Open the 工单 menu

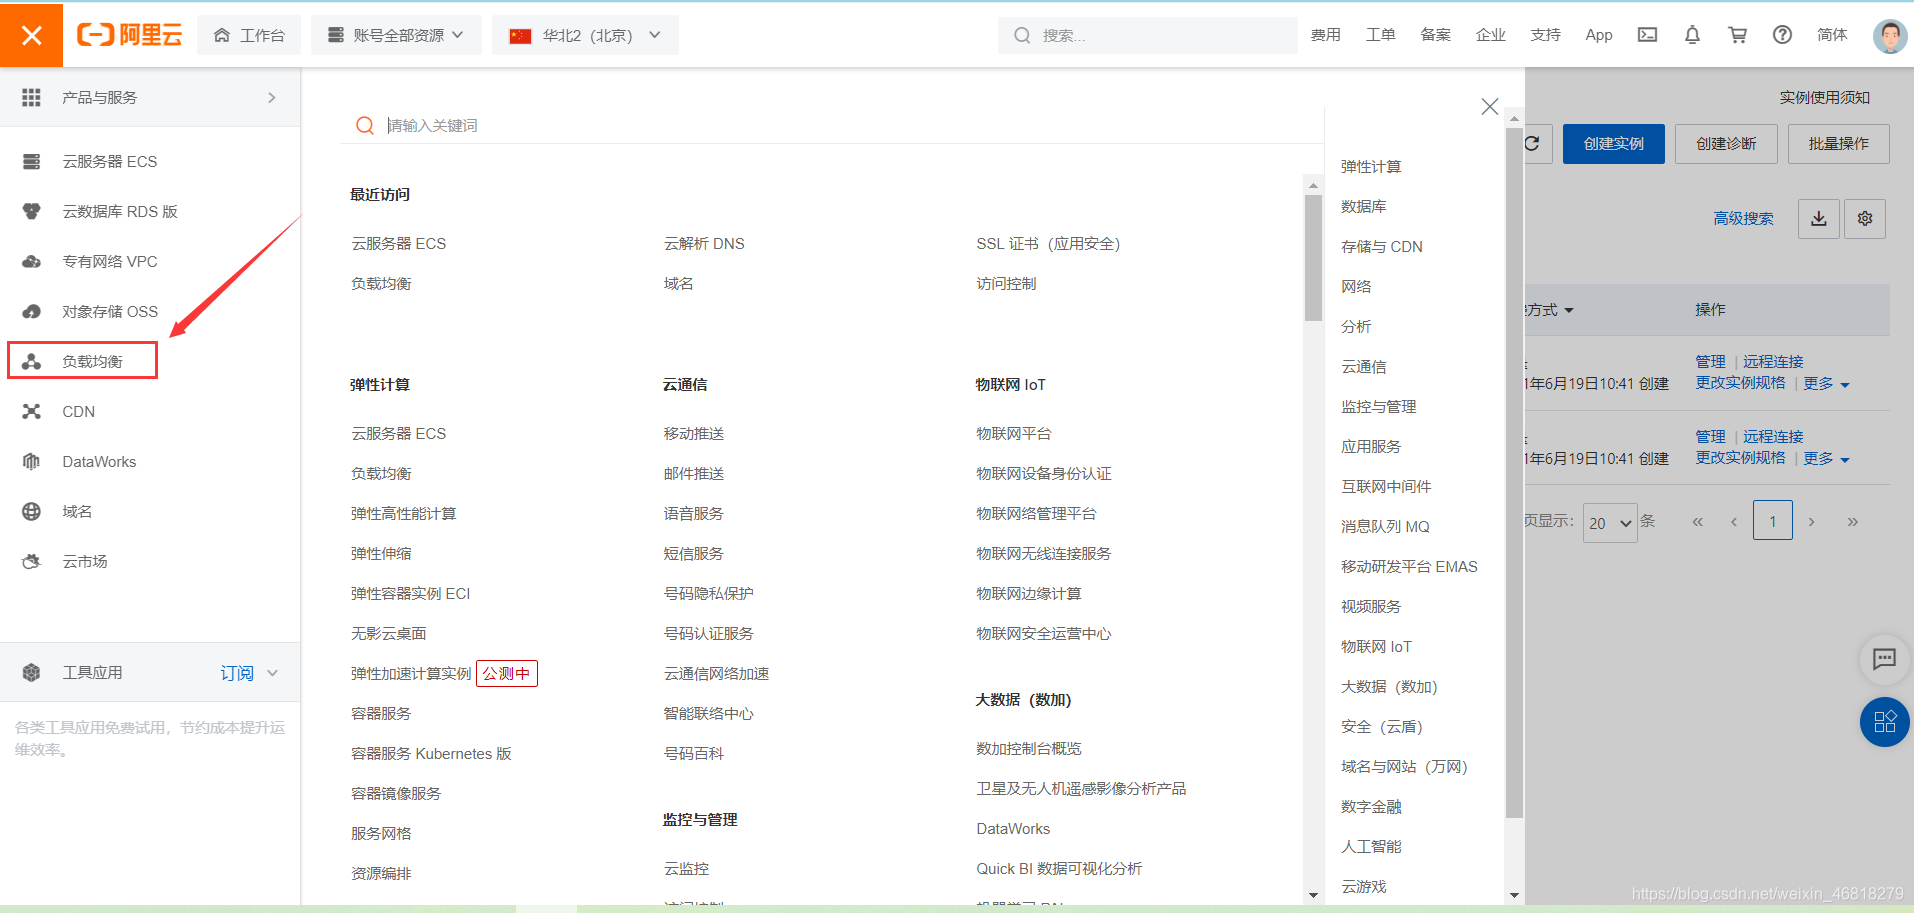pos(1380,35)
